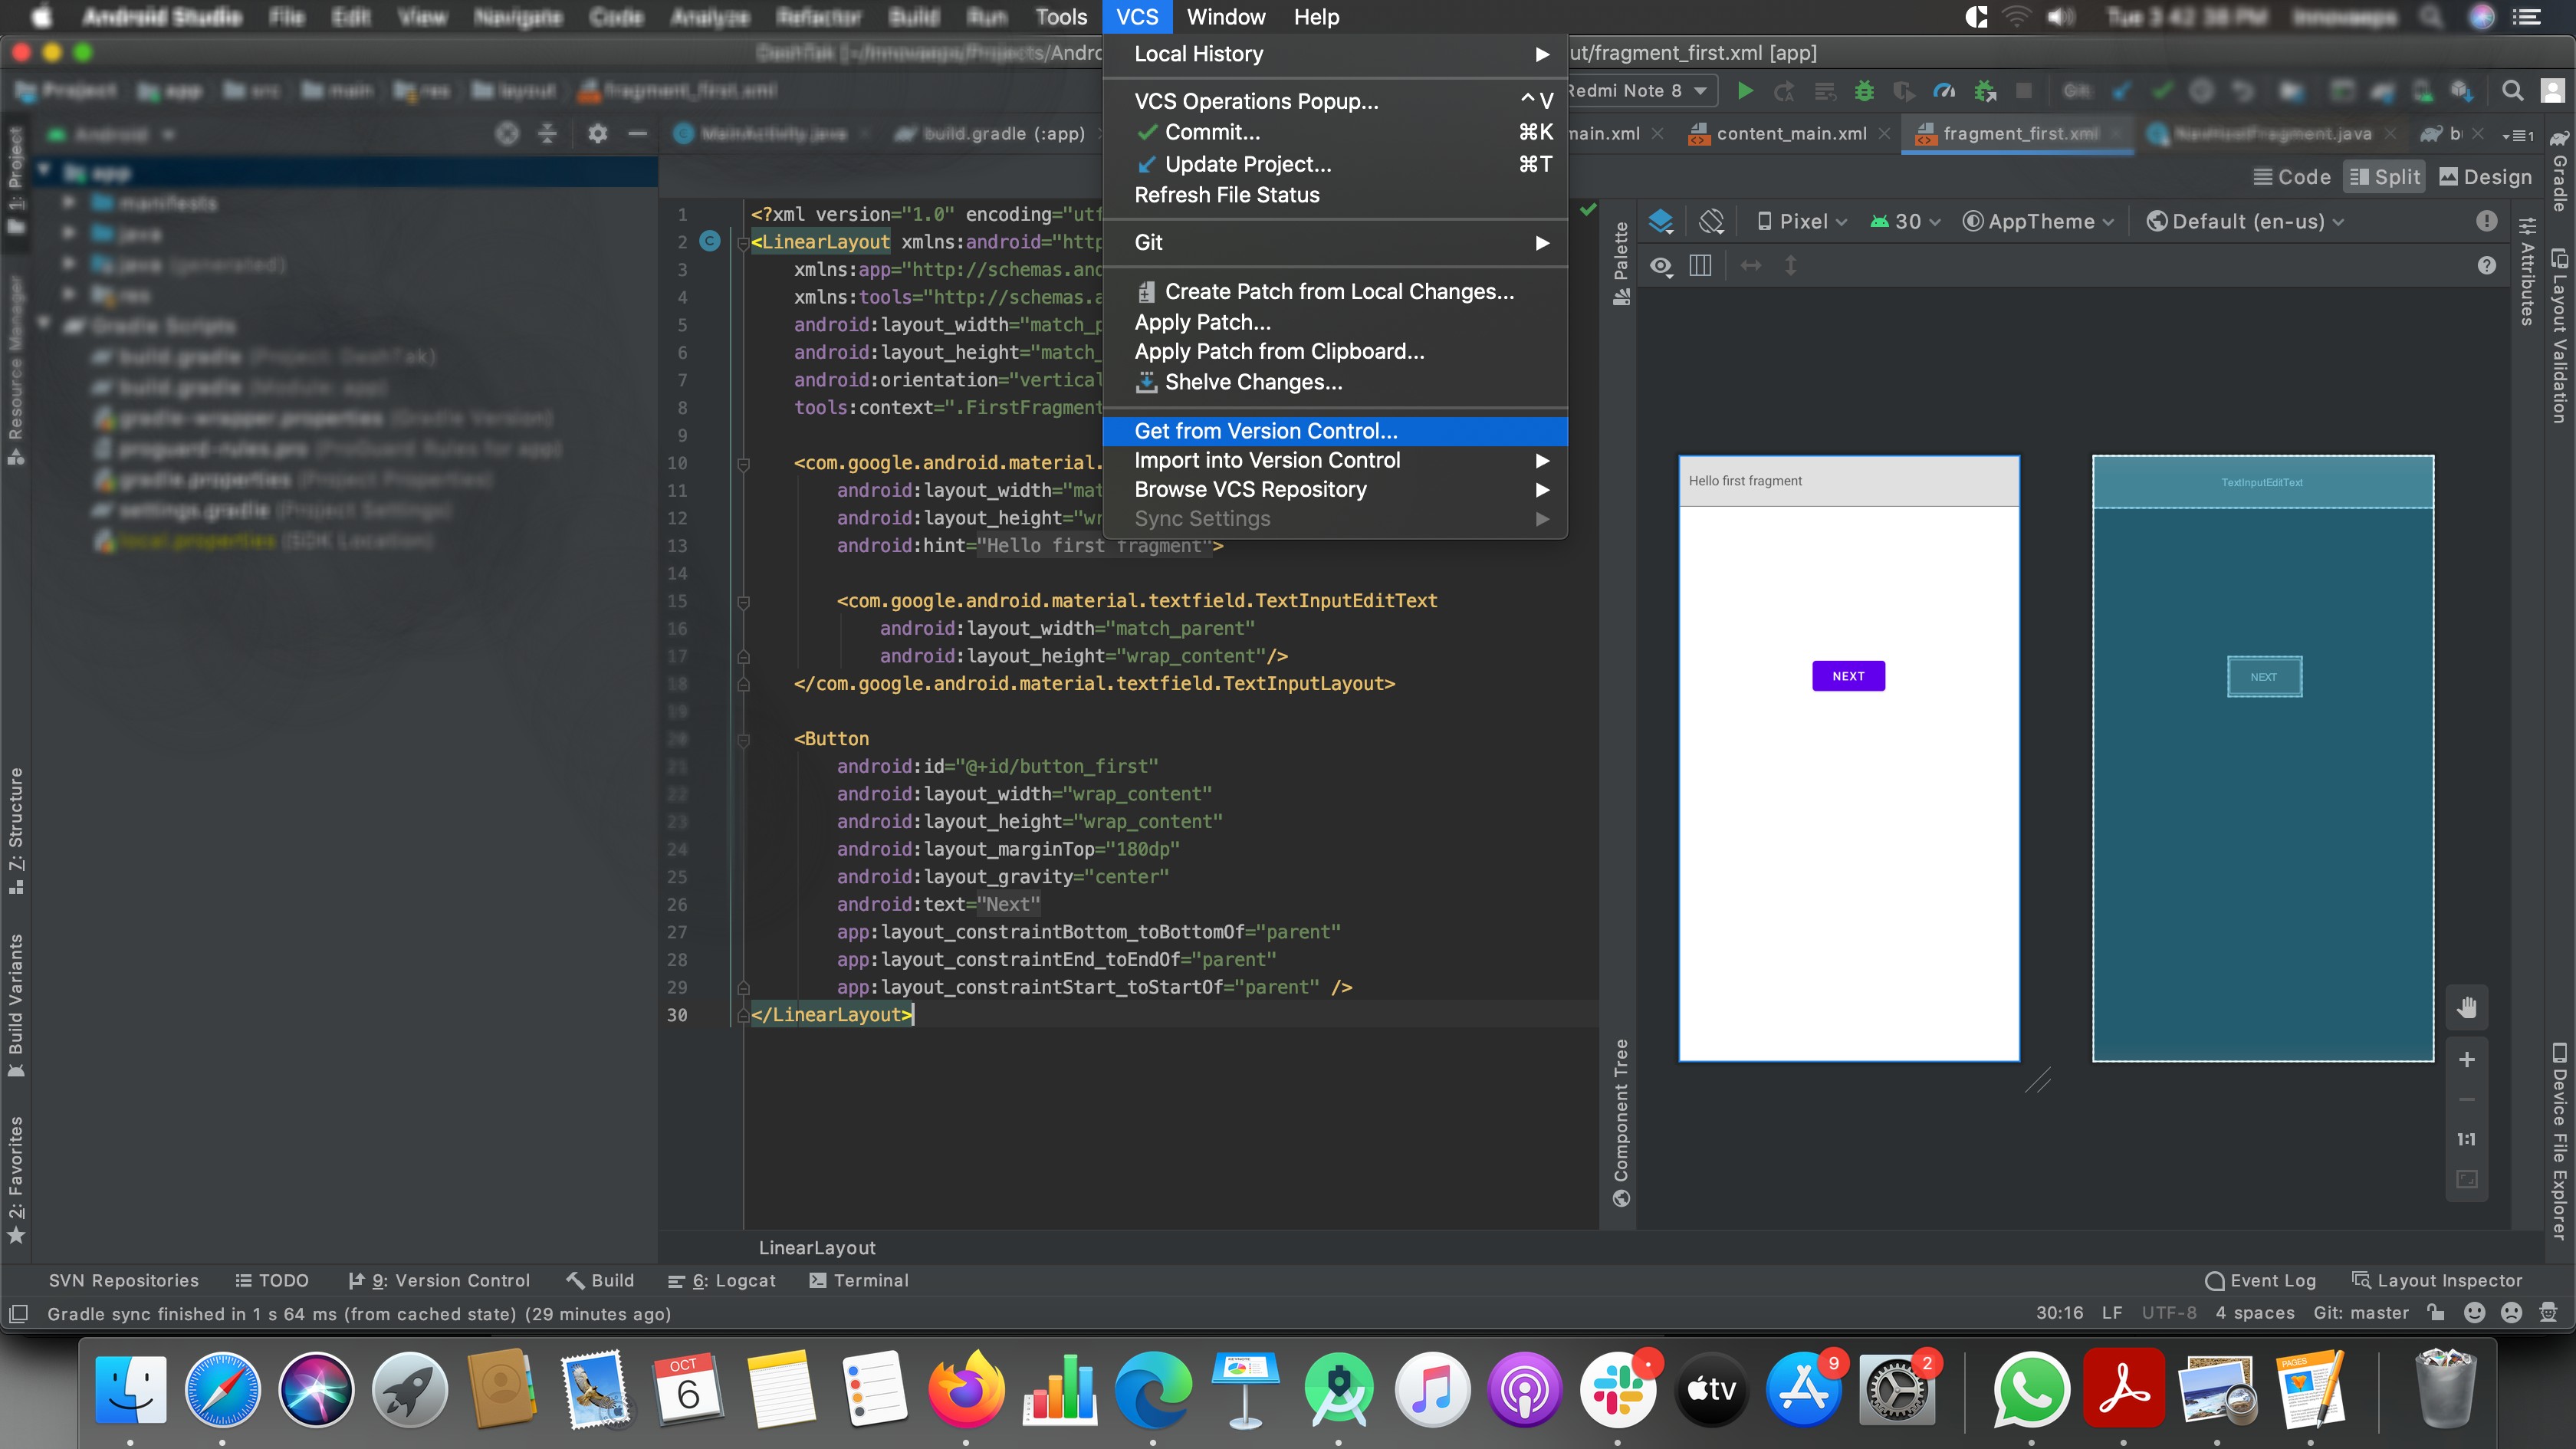Image resolution: width=2576 pixels, height=1449 pixels.
Task: Click the Git: master branch widget
Action: click(x=2361, y=1313)
